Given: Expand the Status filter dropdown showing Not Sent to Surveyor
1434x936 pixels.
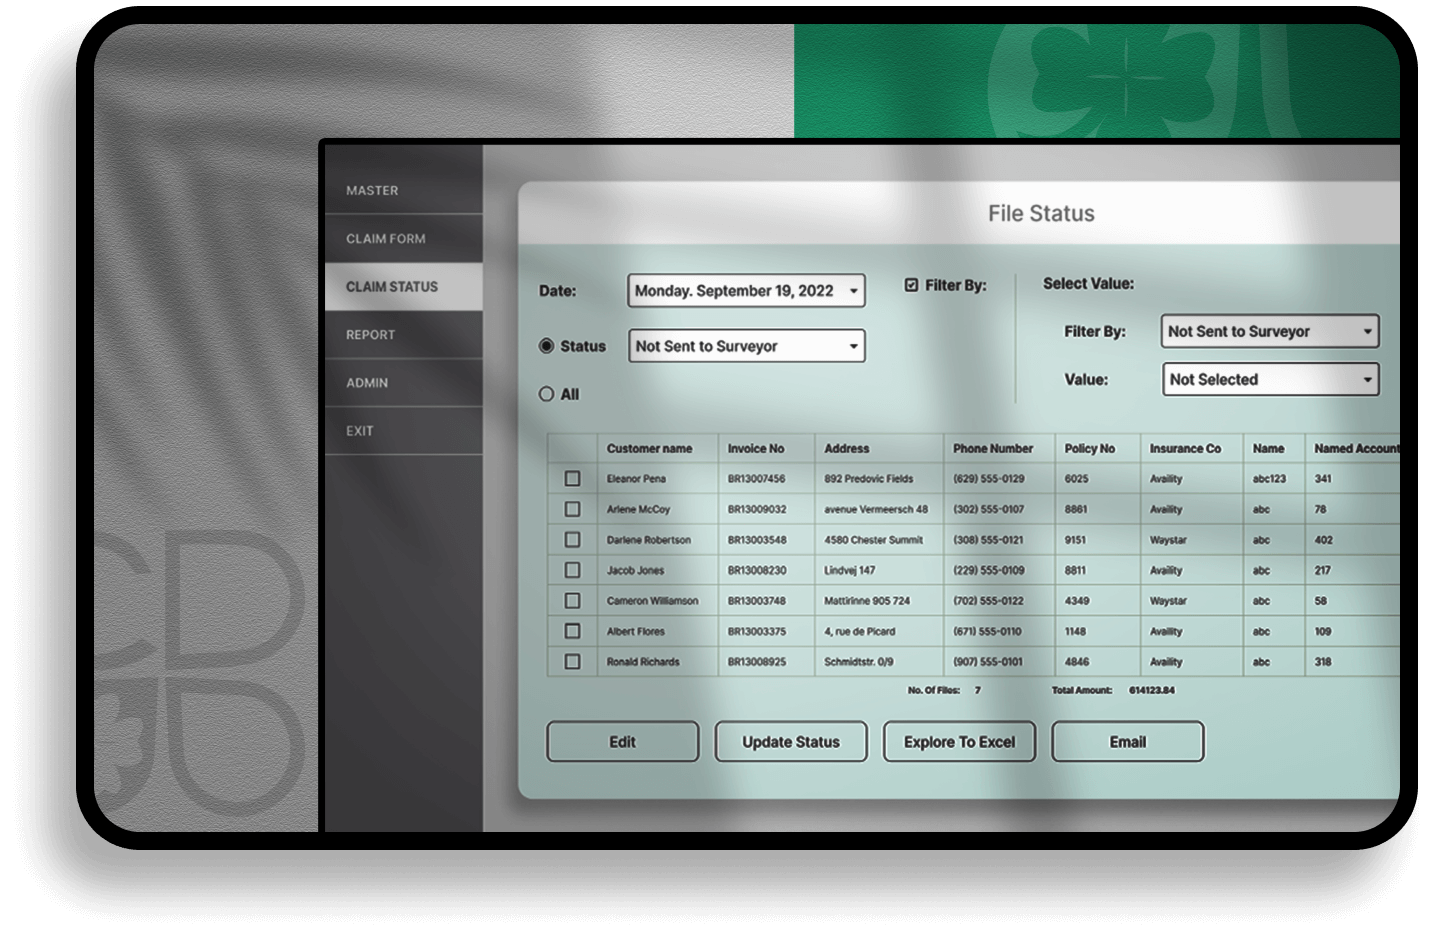Looking at the screenshot, I should (x=745, y=346).
